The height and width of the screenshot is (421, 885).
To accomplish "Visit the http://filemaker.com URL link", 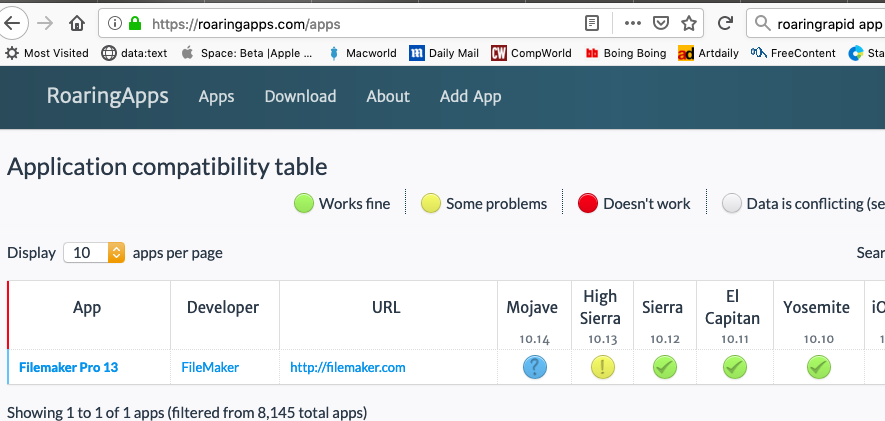I will point(348,367).
